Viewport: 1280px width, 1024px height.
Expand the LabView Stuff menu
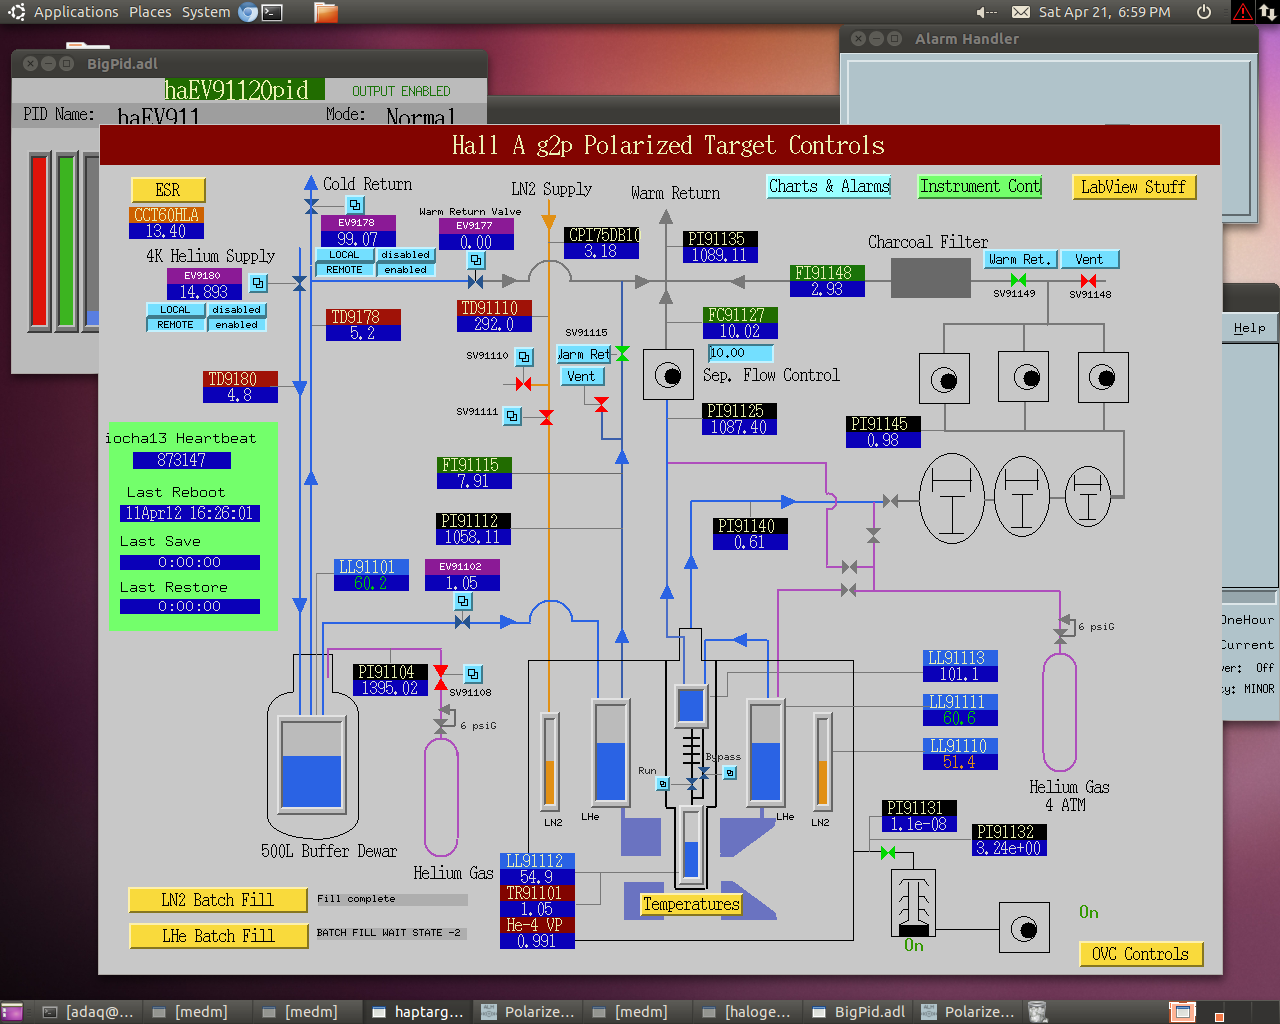[1134, 187]
